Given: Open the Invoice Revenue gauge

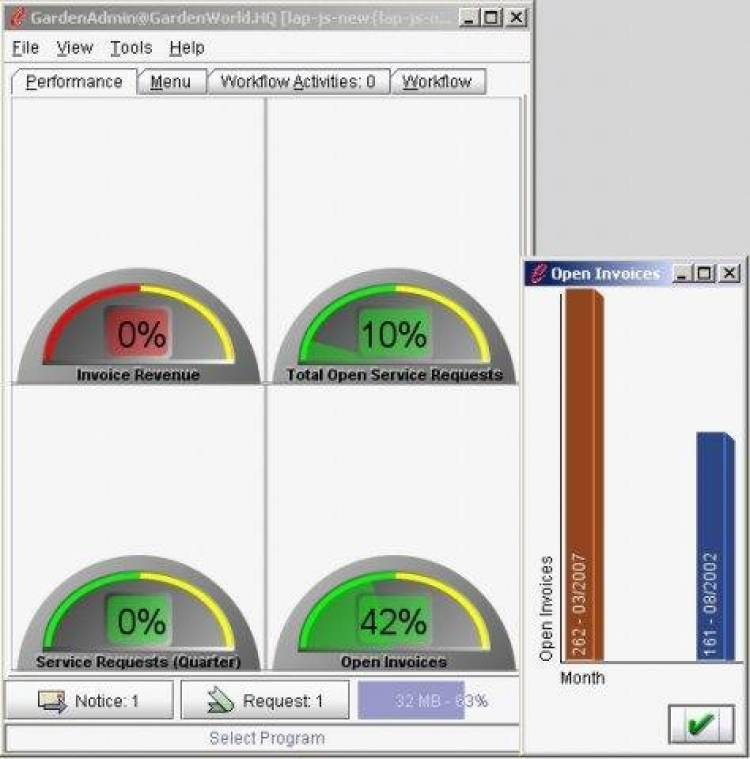Looking at the screenshot, I should 138,326.
